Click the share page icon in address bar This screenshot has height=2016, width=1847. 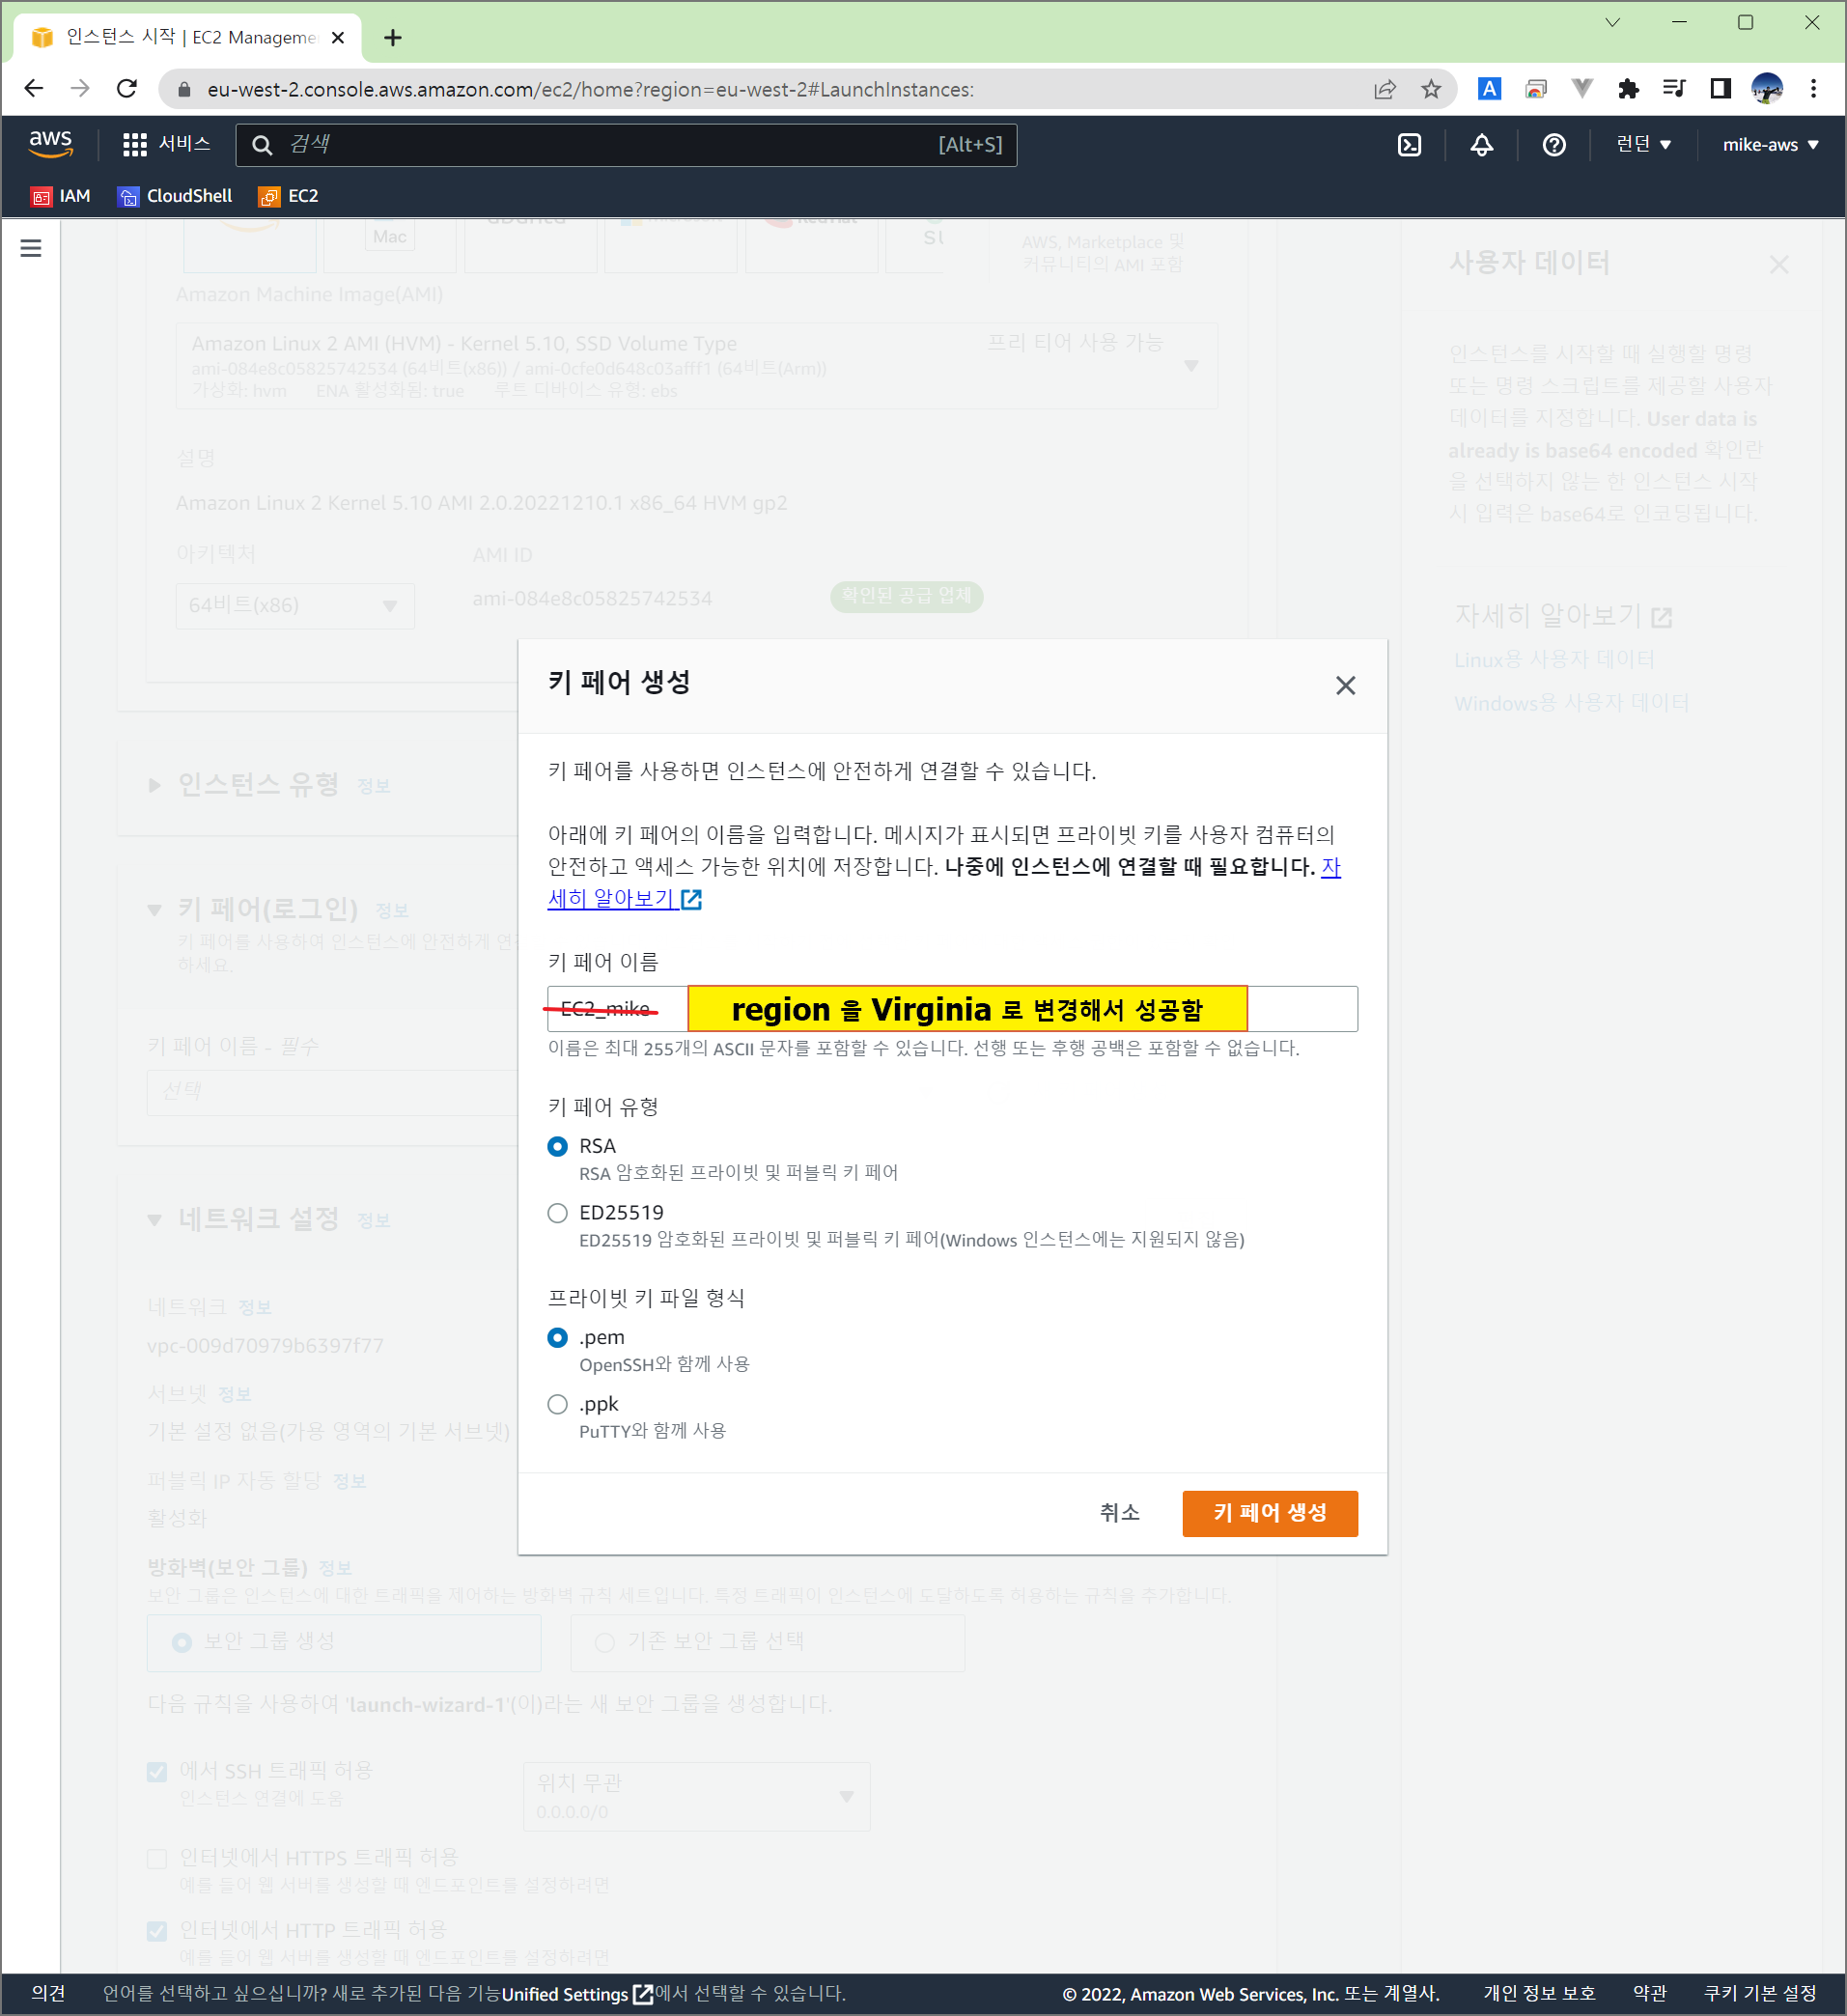[x=1385, y=89]
